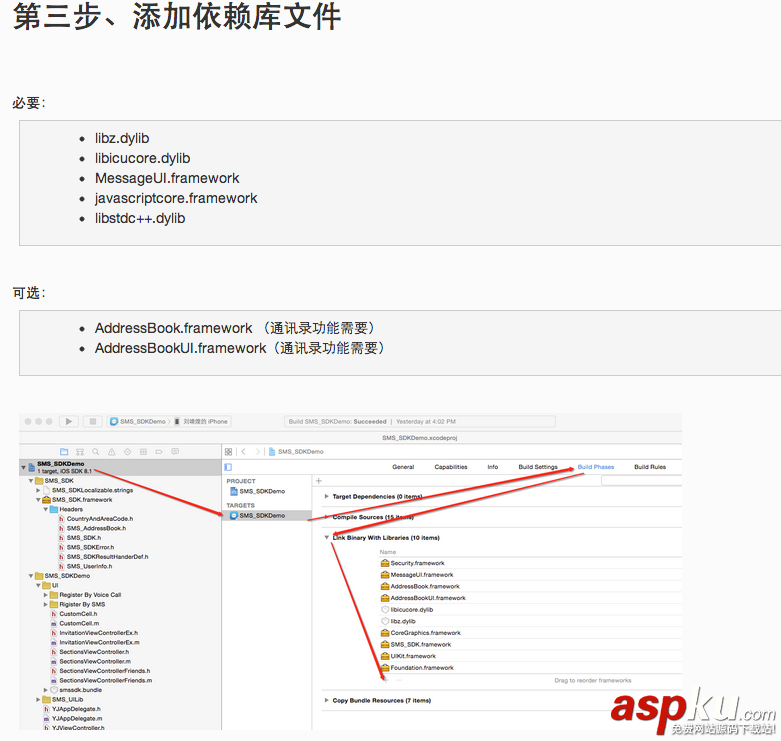Collapse the SMS_SDKDemo project root
This screenshot has height=741, width=781.
[23, 467]
